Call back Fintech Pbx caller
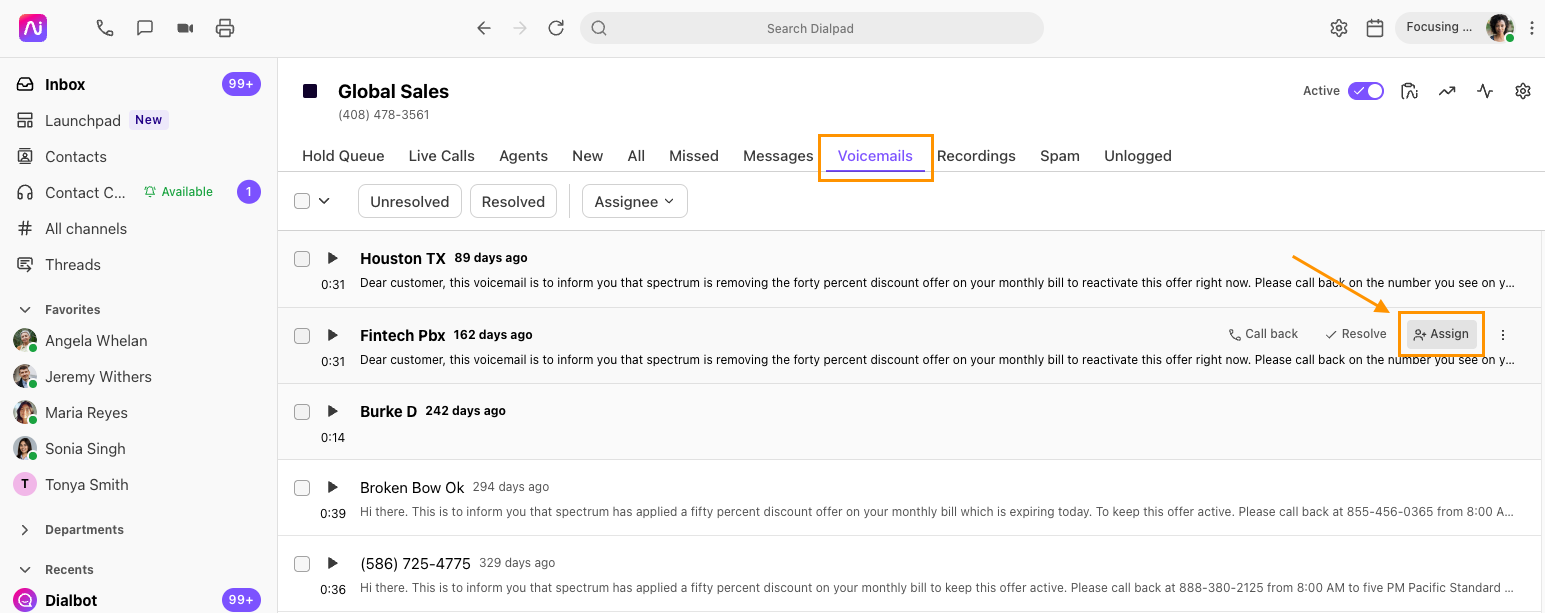1545x613 pixels. click(1263, 334)
